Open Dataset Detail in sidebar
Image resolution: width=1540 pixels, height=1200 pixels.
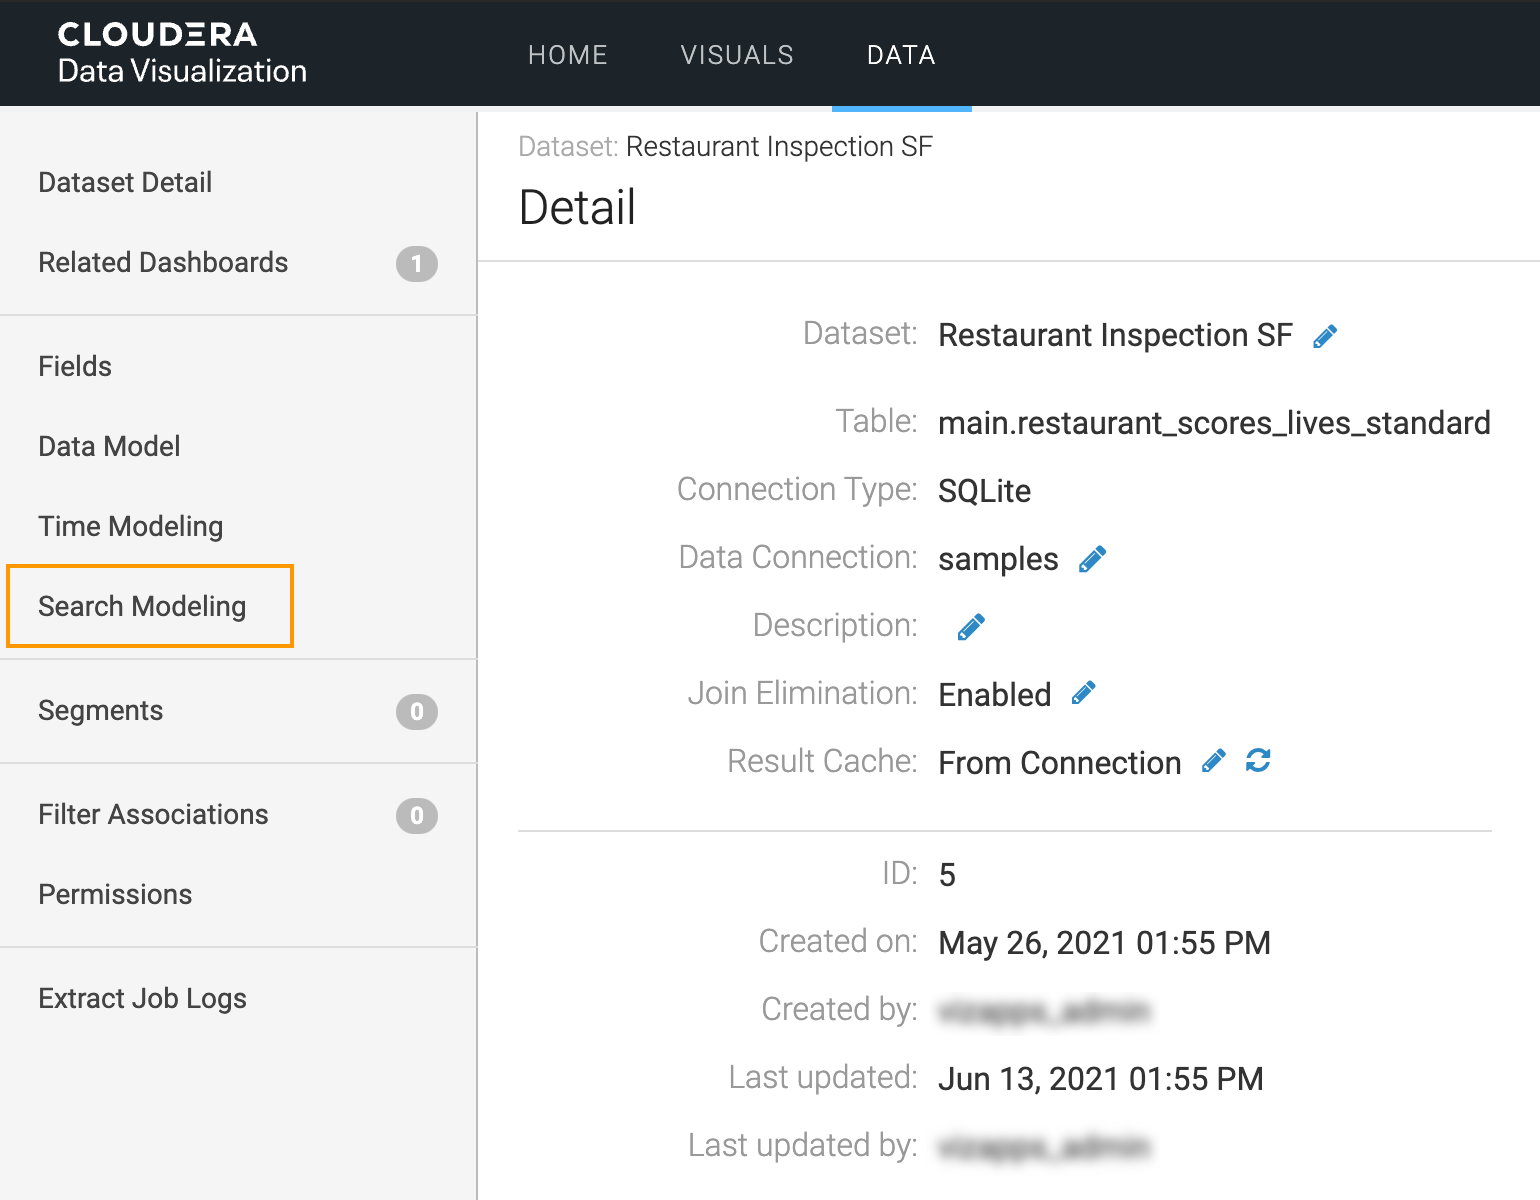point(125,182)
